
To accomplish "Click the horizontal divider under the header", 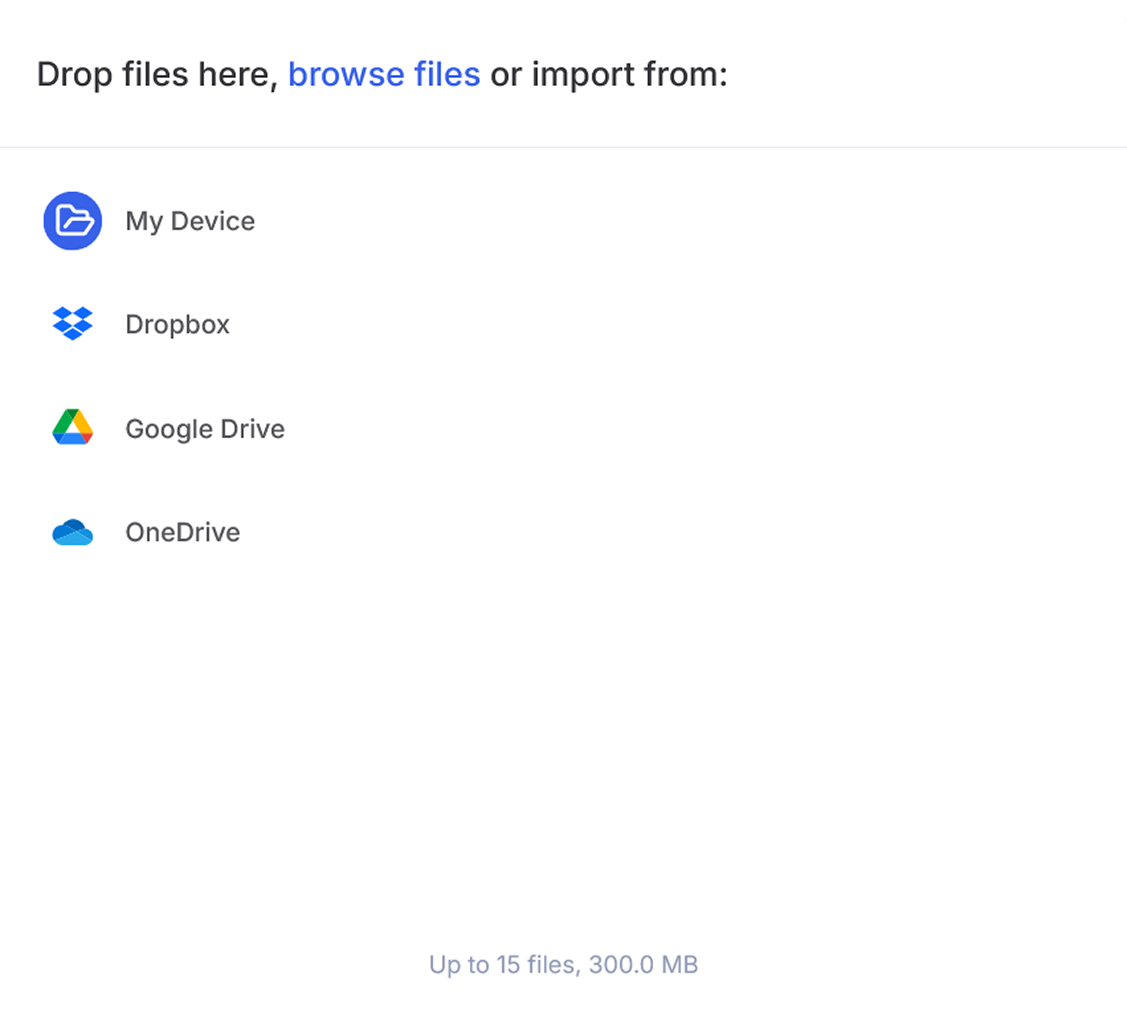I will [x=563, y=147].
